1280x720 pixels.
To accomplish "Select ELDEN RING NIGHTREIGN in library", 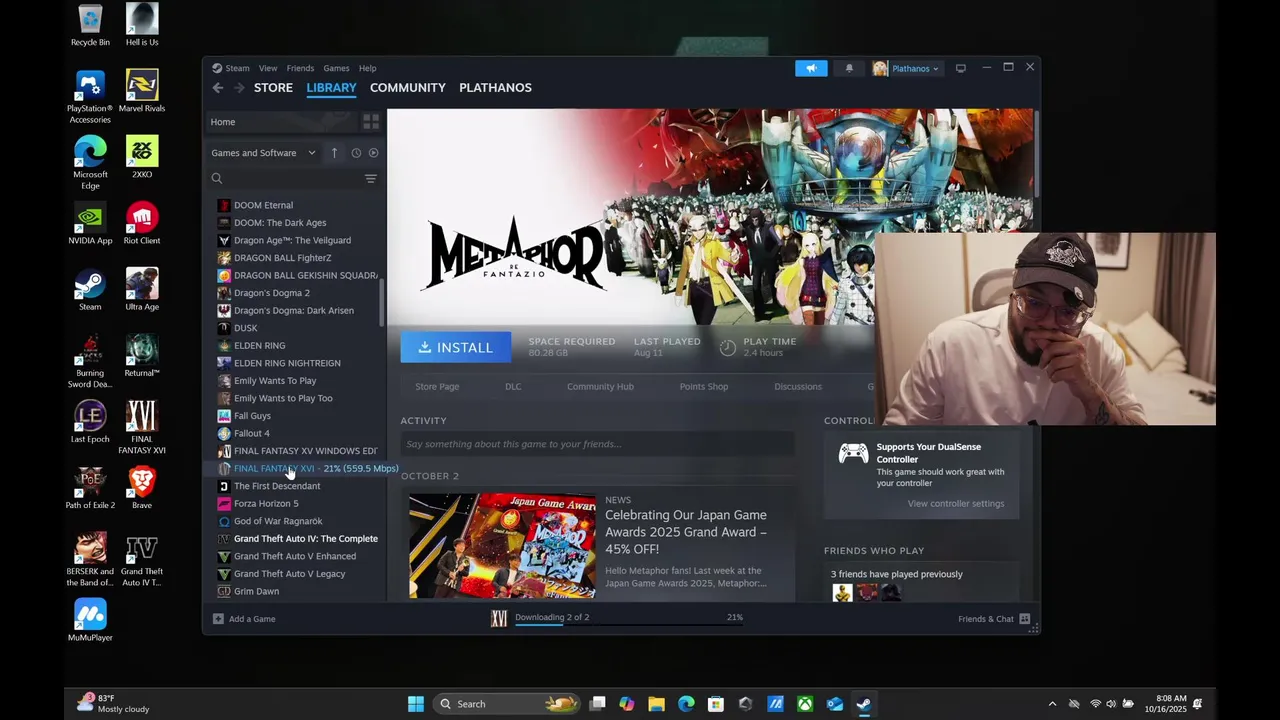I will point(287,363).
